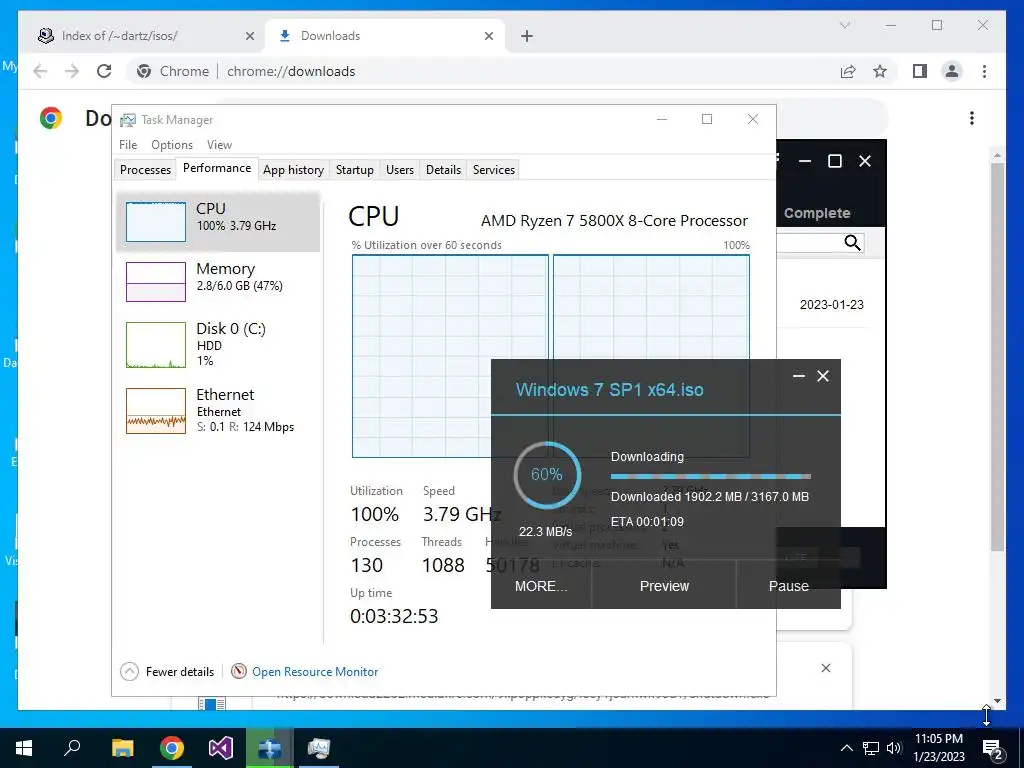Screen dimensions: 1024x768
Task: Close the Downloads tab
Action: (488, 36)
